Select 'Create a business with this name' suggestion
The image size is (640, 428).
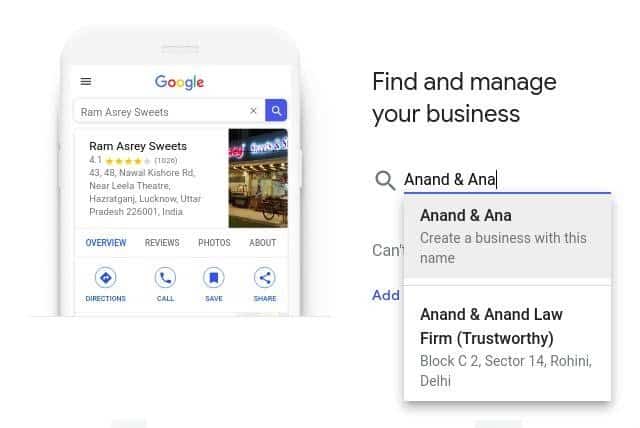[x=507, y=237]
